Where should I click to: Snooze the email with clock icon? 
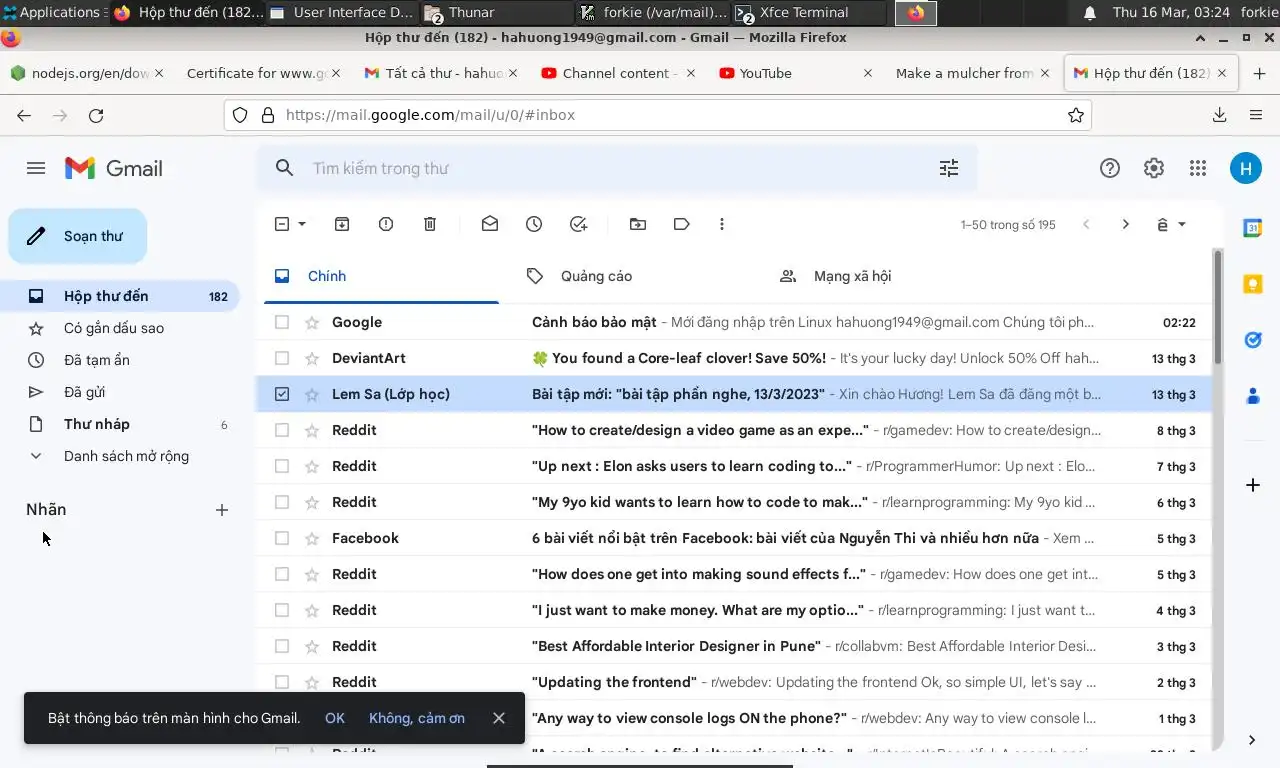(x=534, y=224)
